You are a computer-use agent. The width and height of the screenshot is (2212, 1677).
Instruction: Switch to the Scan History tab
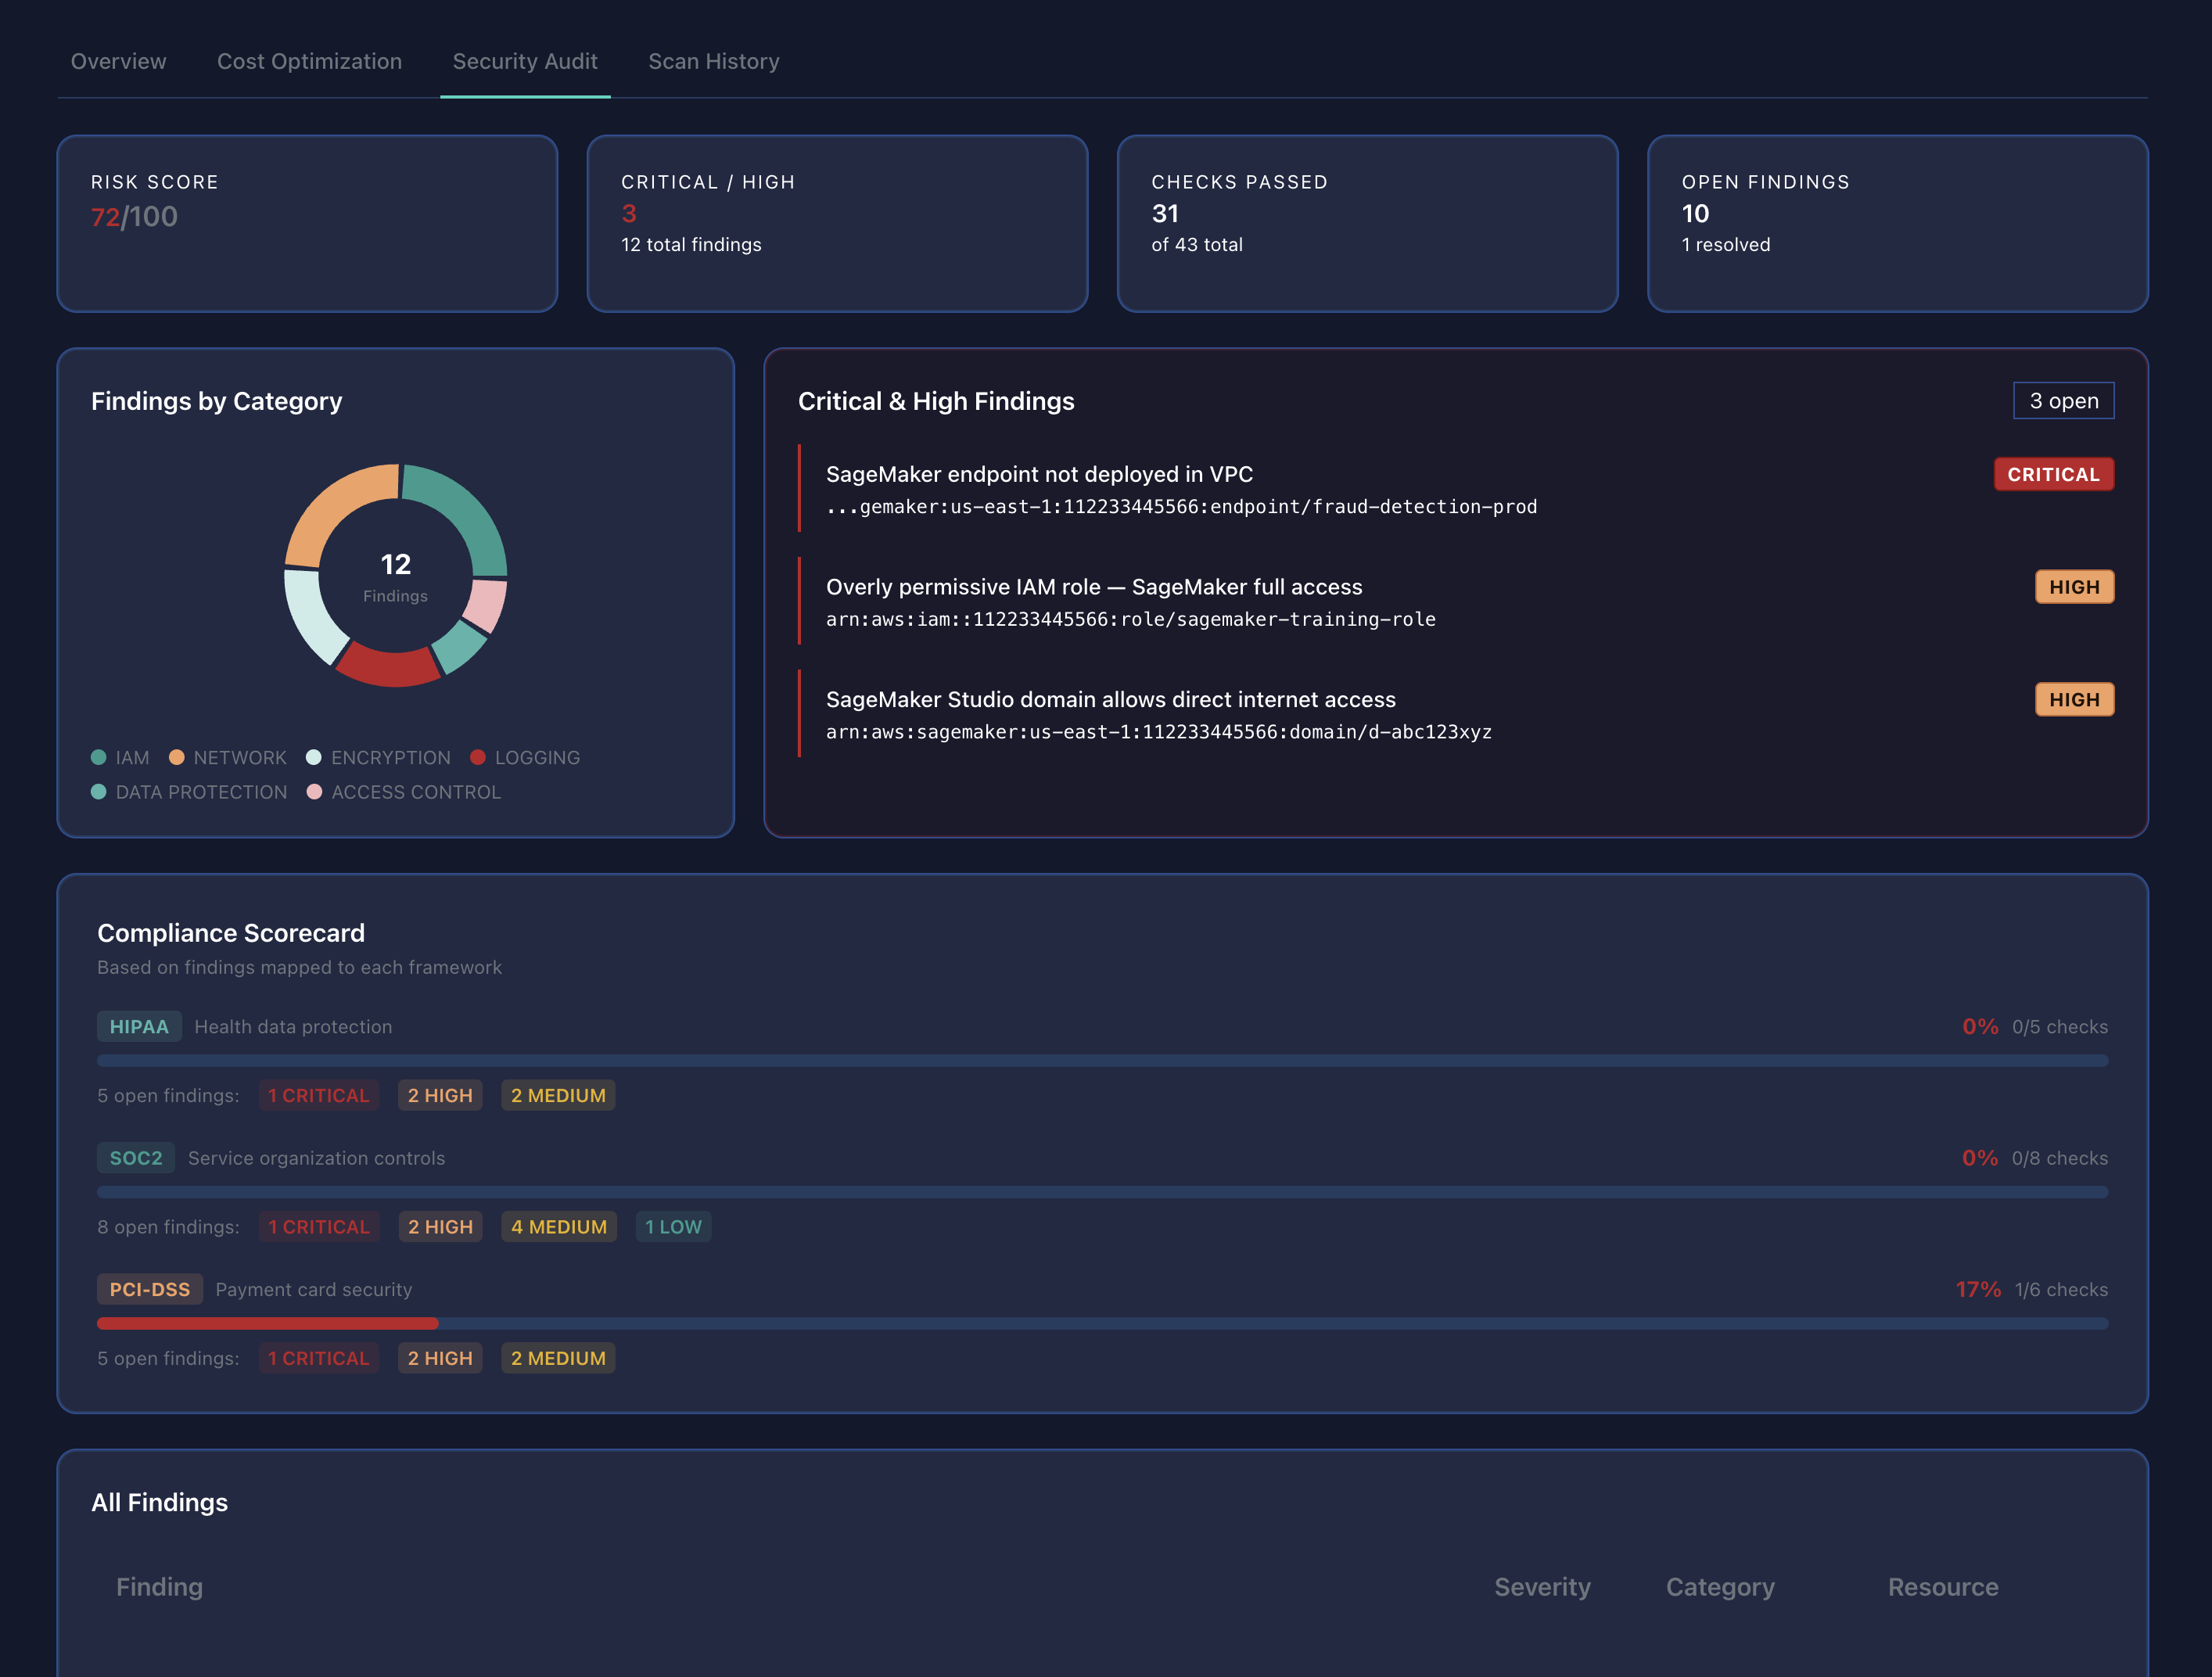point(714,61)
